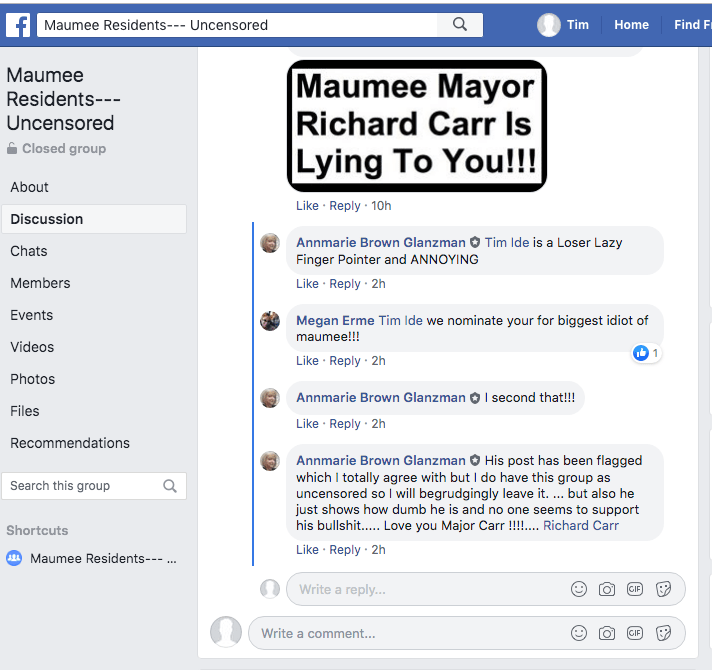Image resolution: width=712 pixels, height=670 pixels.
Task: Like Megan Erme's comment
Action: tap(307, 361)
